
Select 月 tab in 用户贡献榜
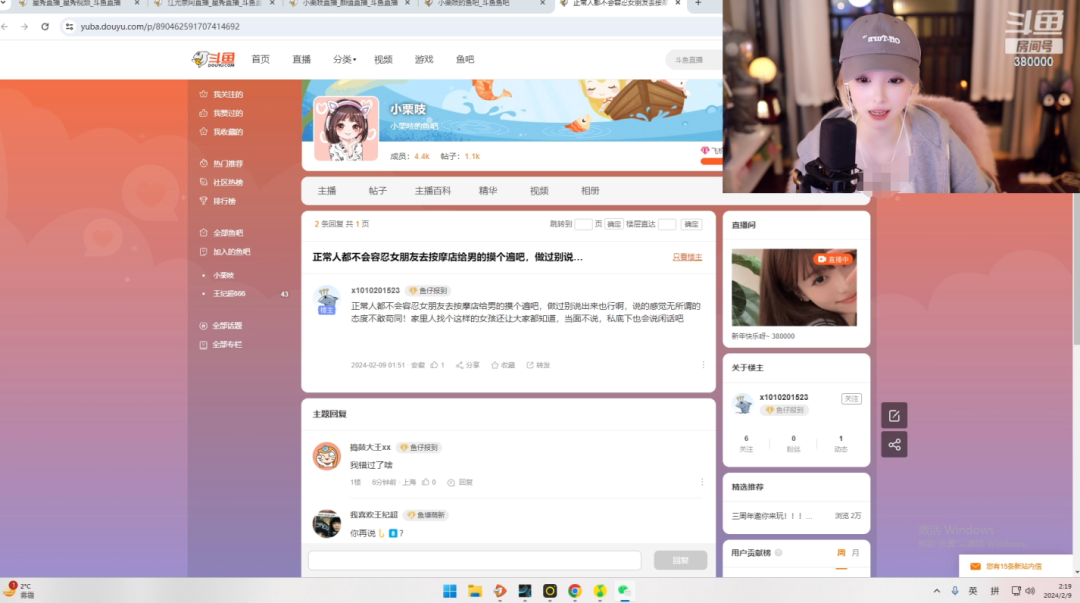(x=855, y=553)
